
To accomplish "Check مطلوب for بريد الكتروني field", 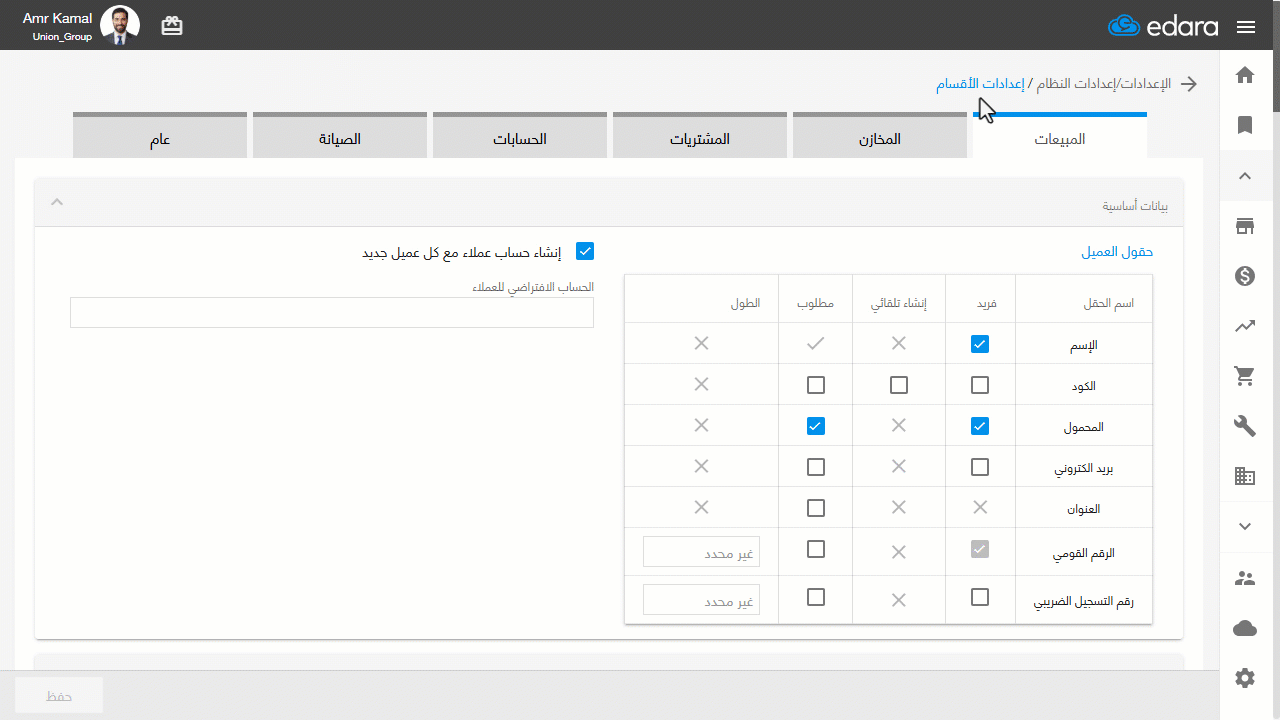I will pos(816,467).
